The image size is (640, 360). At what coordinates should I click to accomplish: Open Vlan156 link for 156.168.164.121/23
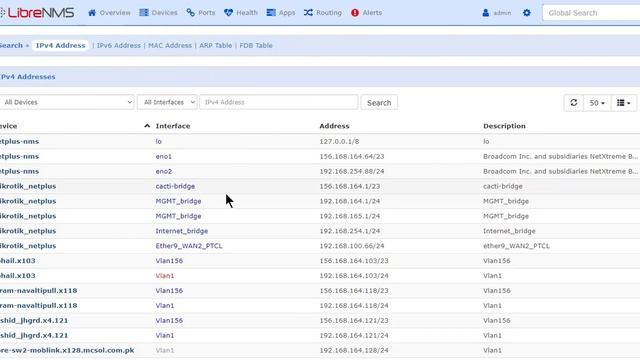pos(169,320)
